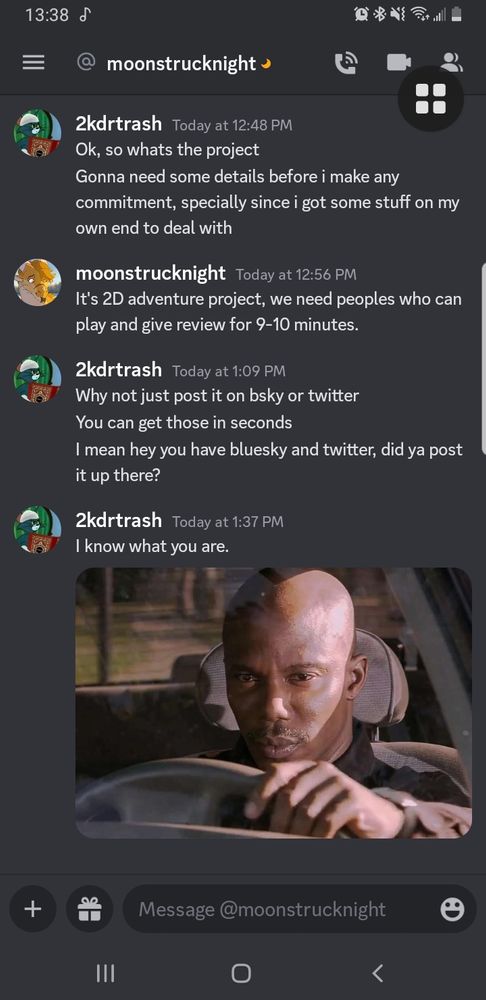The image size is (486, 1000).
Task: Open the attached GIF of man driving
Action: (x=274, y=703)
